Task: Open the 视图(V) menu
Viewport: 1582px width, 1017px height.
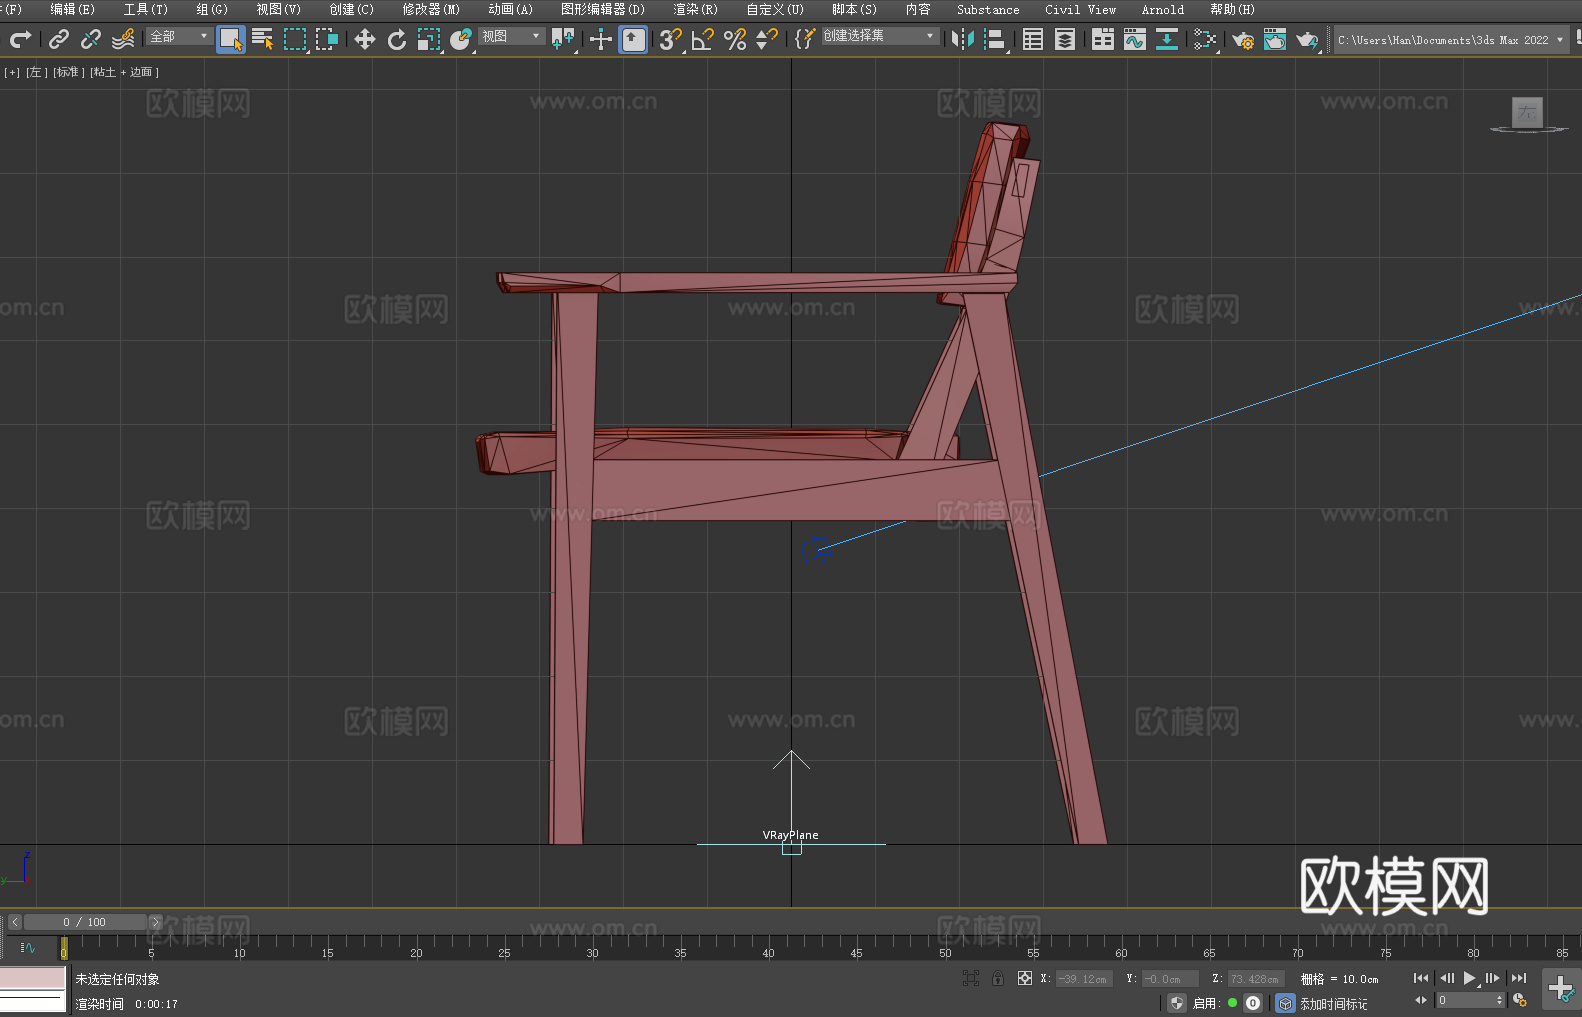Action: point(278,9)
